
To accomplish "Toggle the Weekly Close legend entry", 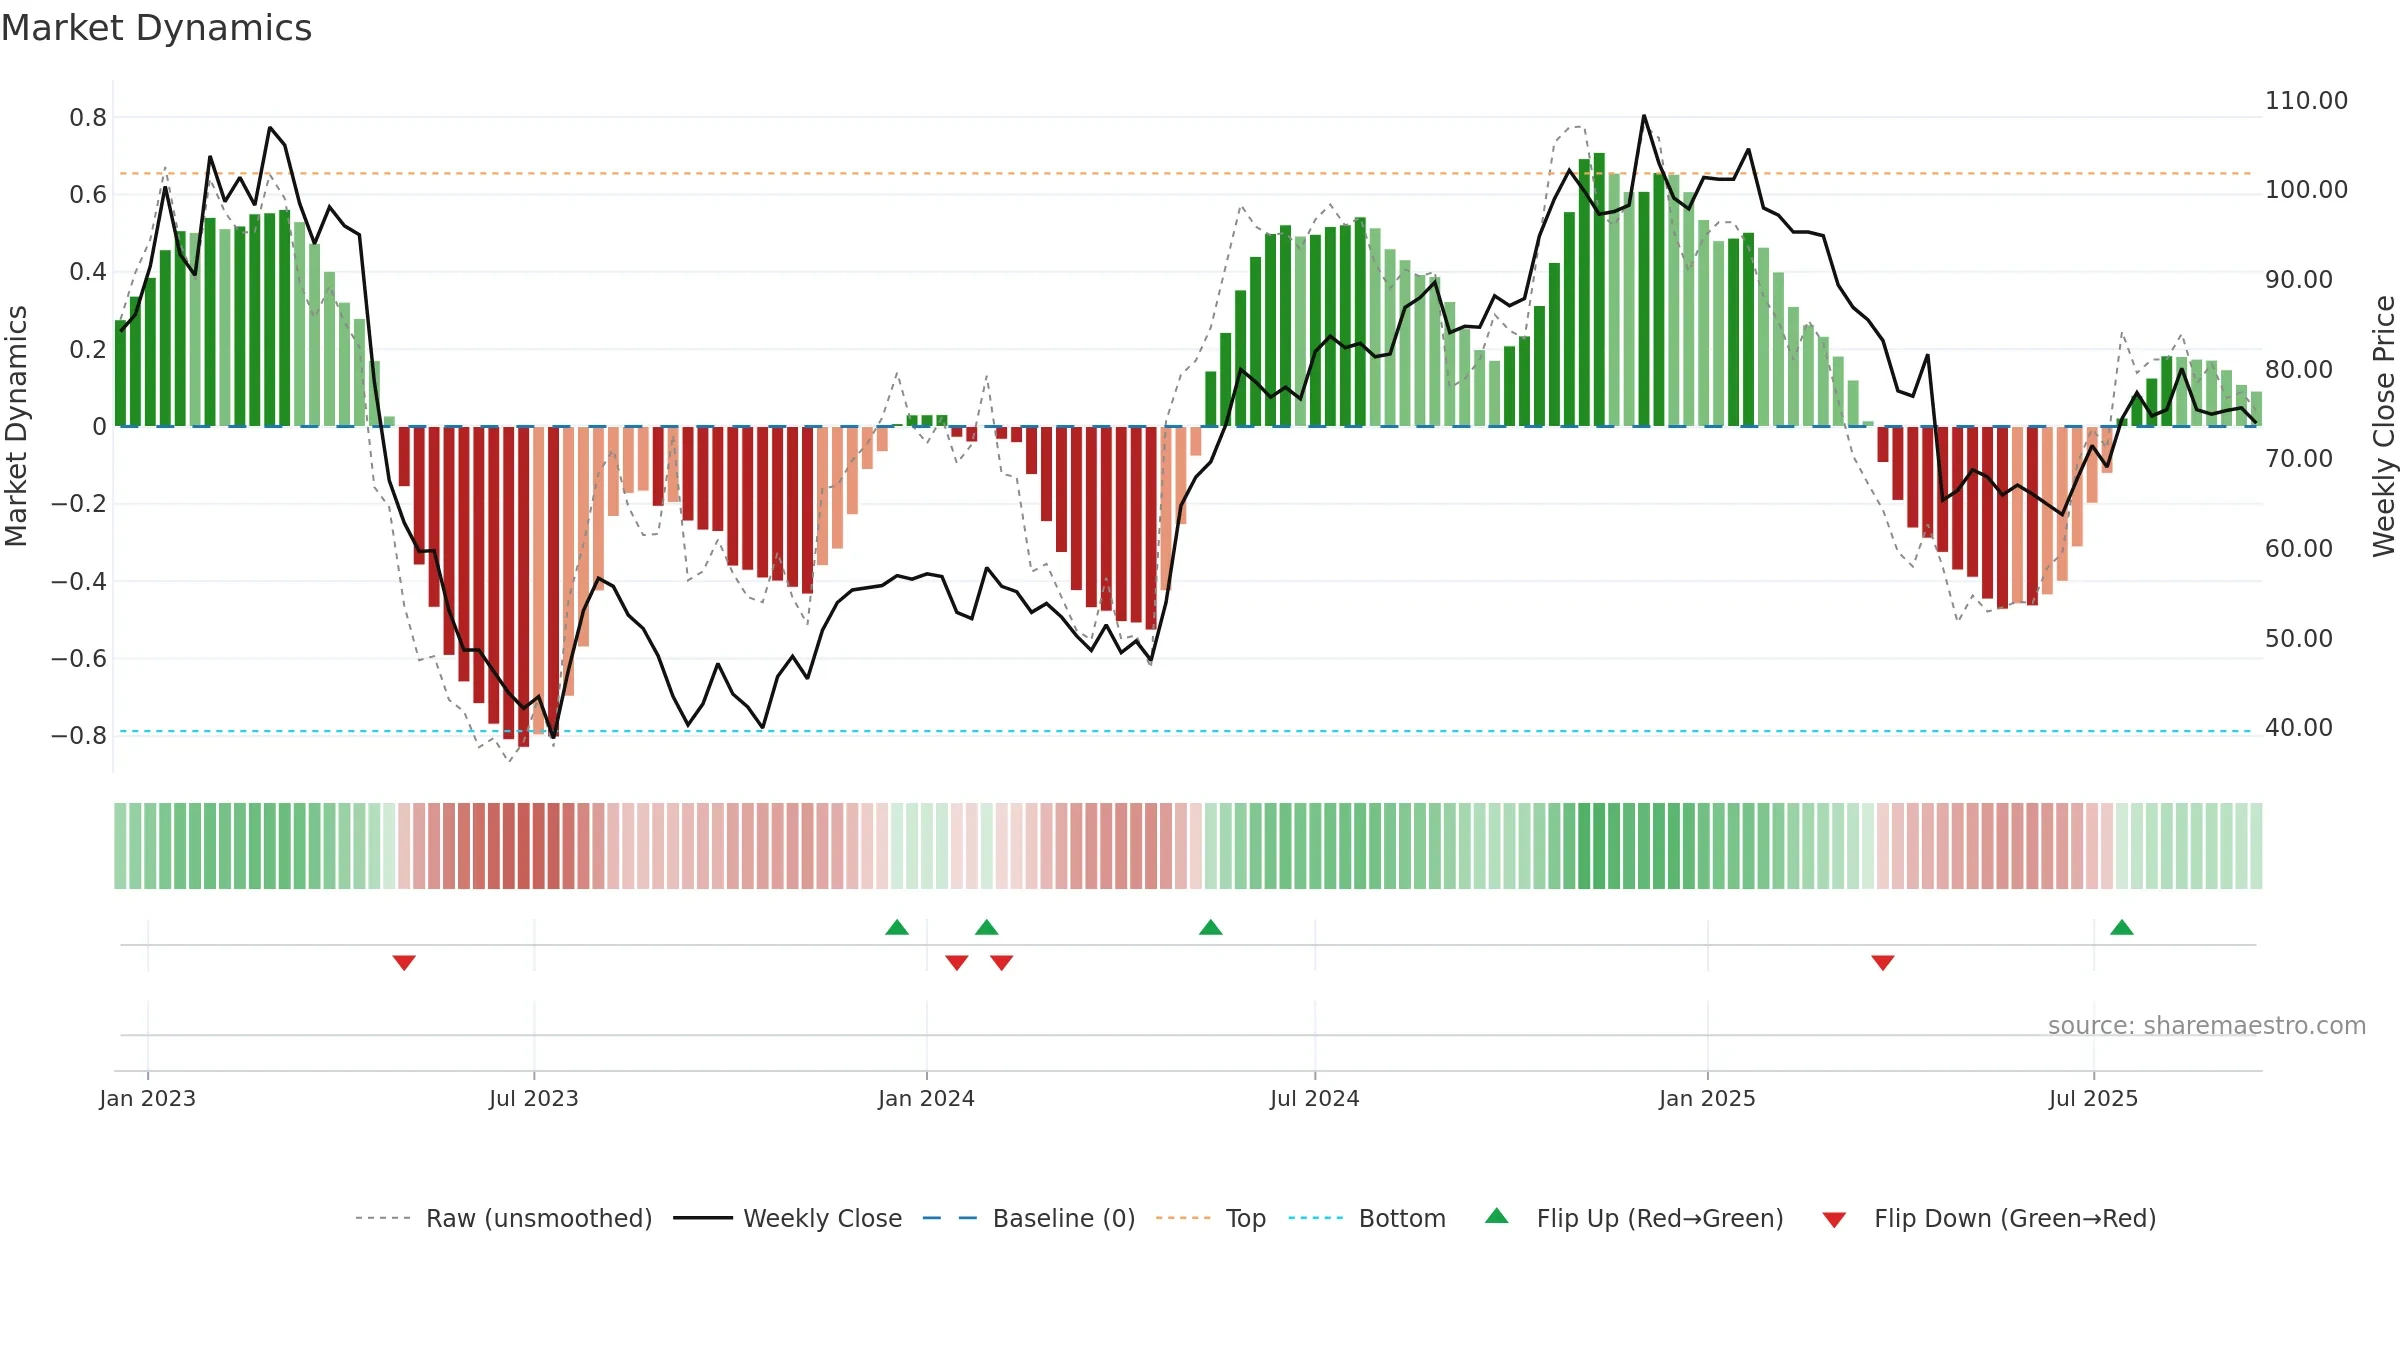I will [x=788, y=1218].
